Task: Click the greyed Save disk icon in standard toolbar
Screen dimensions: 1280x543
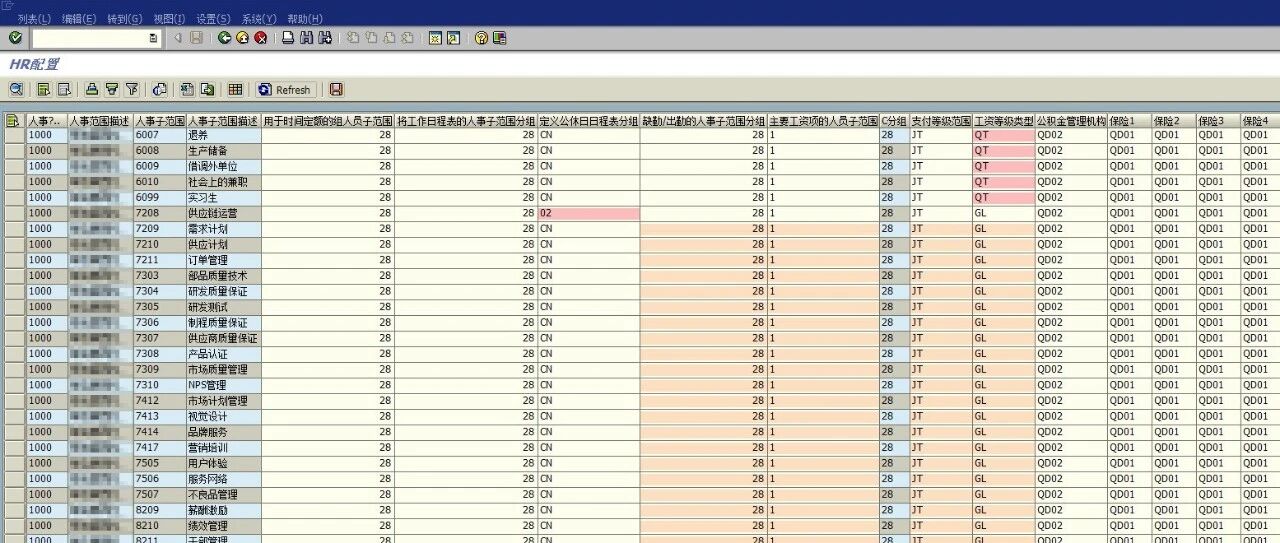Action: click(196, 38)
